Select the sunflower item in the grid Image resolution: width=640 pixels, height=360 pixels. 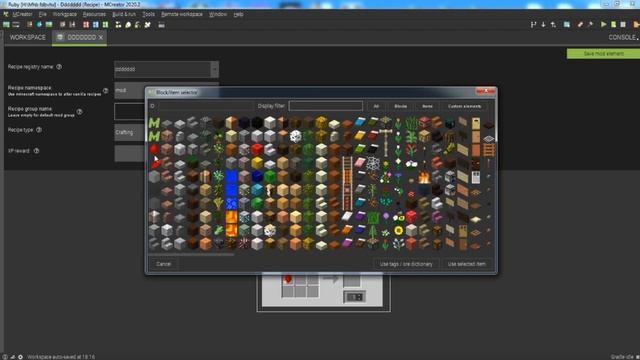pyautogui.click(x=398, y=231)
